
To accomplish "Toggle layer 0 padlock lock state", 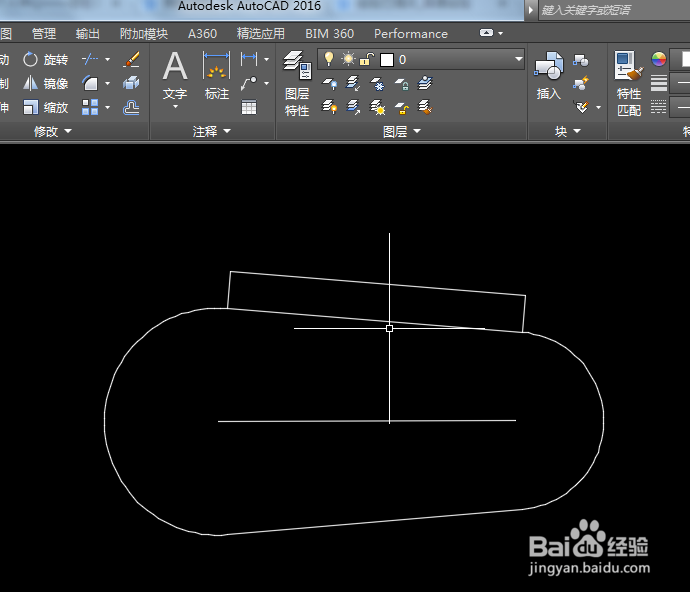I will pyautogui.click(x=367, y=59).
